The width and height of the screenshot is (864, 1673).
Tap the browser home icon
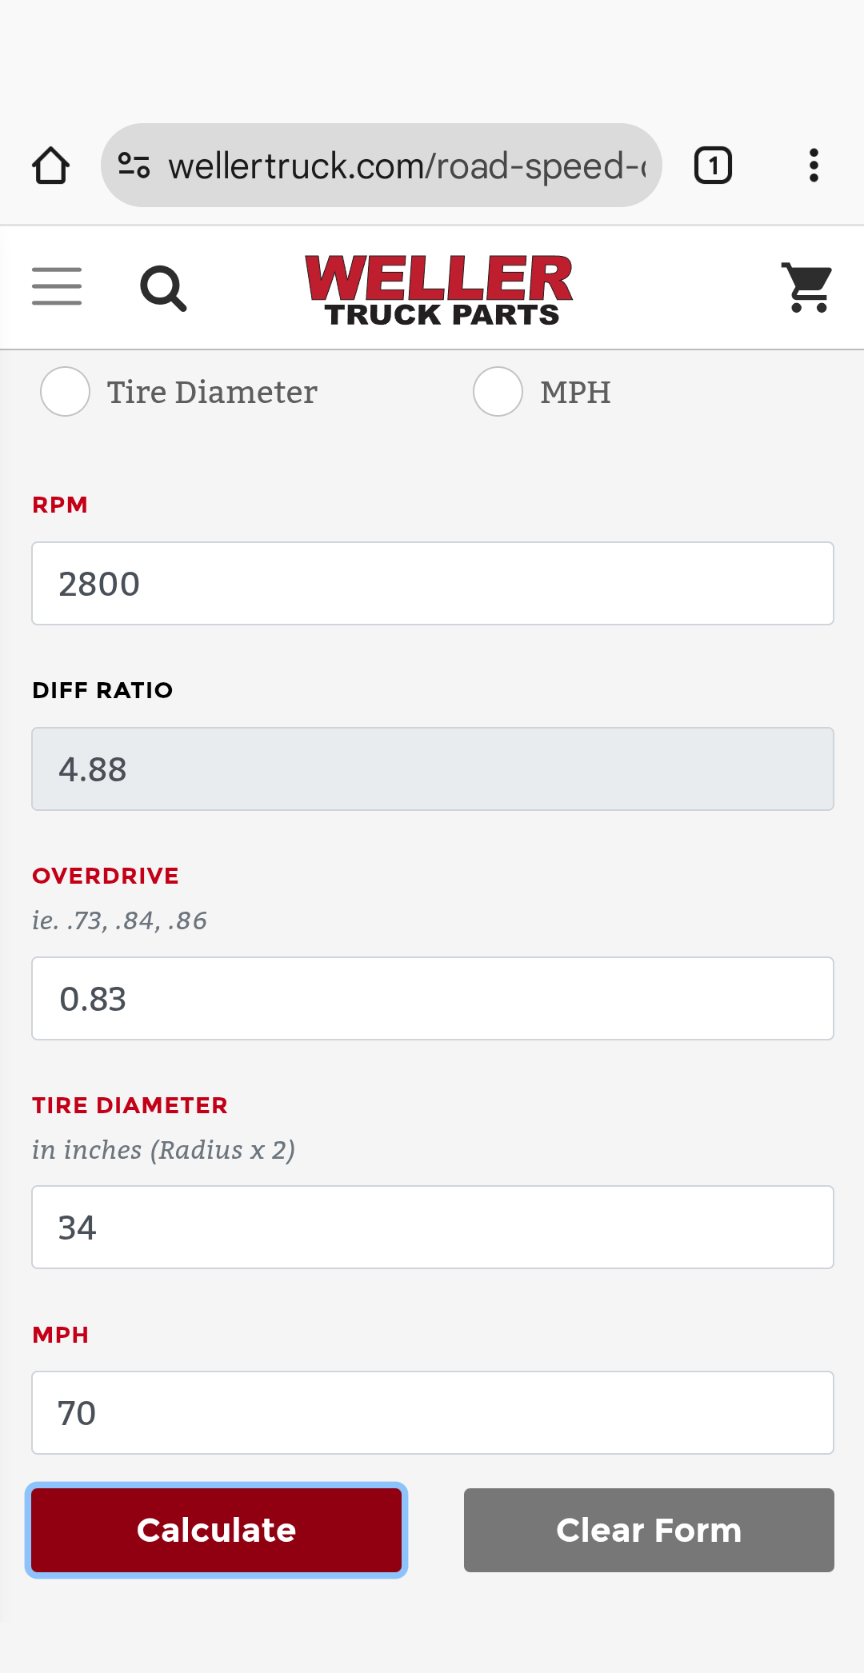point(51,166)
